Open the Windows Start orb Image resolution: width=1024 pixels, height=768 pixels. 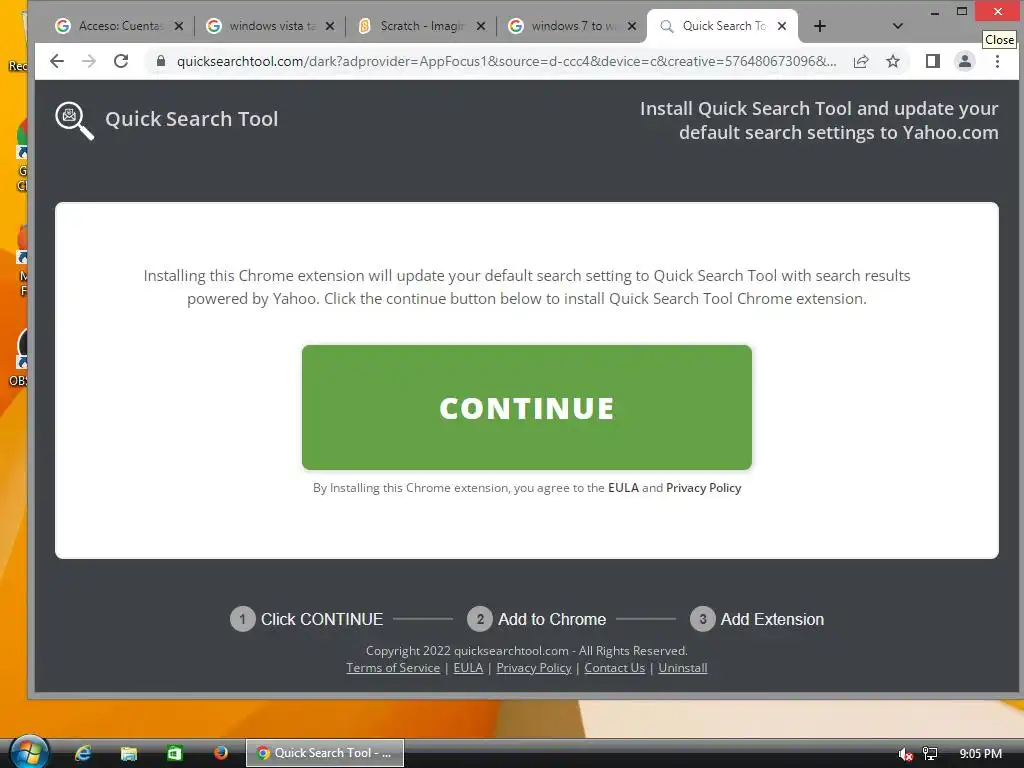tap(27, 752)
